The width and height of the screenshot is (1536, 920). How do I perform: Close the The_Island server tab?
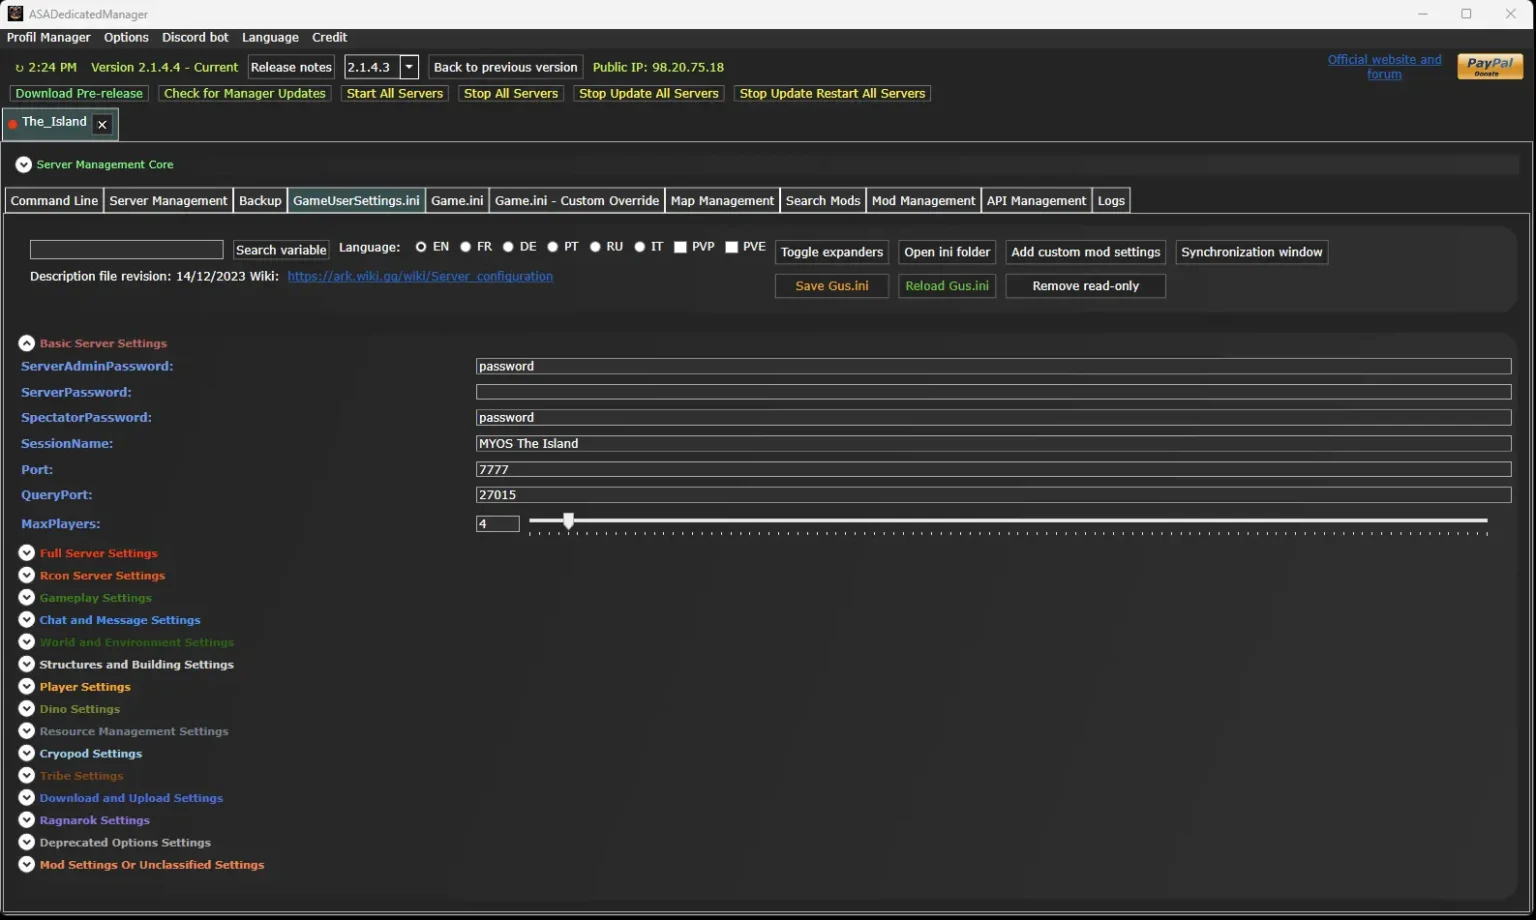[102, 124]
